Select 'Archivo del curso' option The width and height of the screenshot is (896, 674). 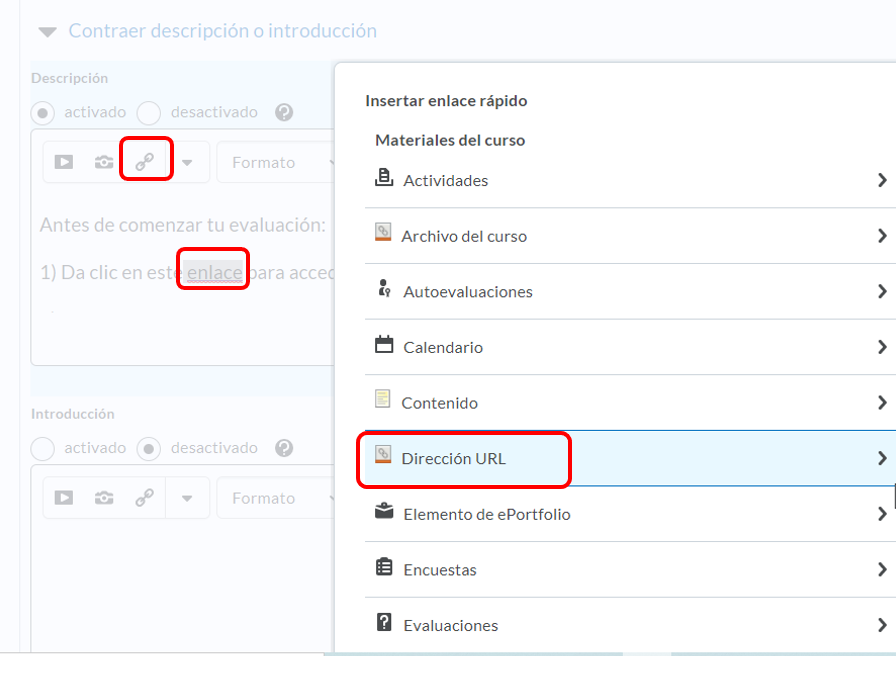(464, 237)
